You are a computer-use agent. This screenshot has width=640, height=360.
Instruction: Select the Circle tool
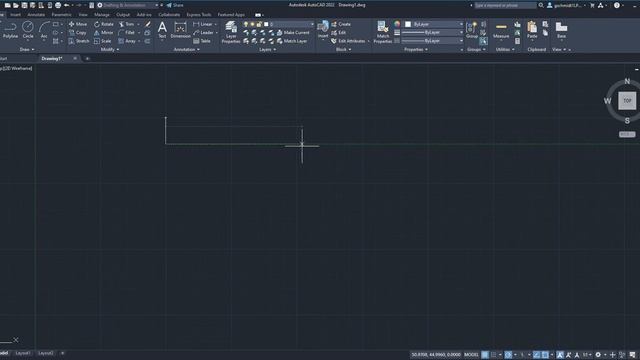(28, 30)
